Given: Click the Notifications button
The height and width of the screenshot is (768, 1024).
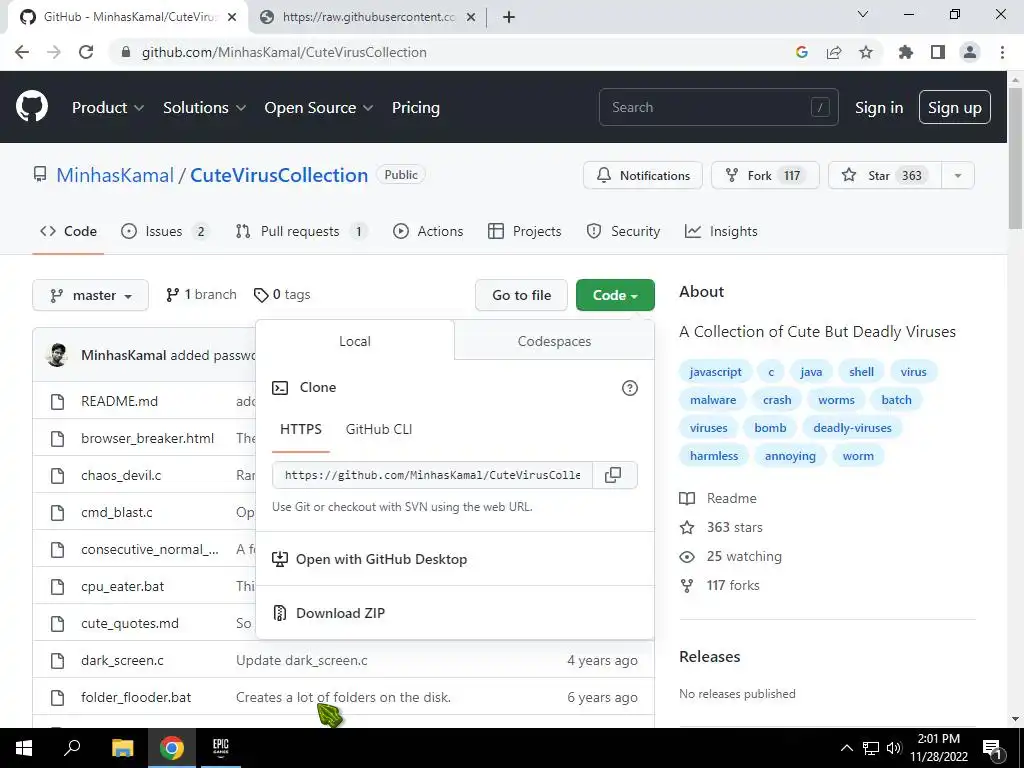Looking at the screenshot, I should pyautogui.click(x=643, y=176).
